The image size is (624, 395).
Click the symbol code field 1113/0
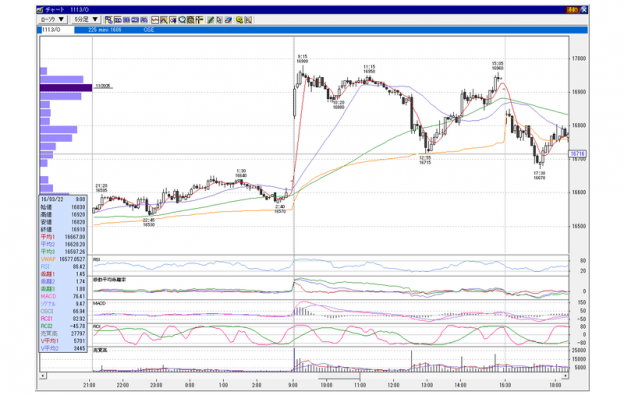click(56, 30)
